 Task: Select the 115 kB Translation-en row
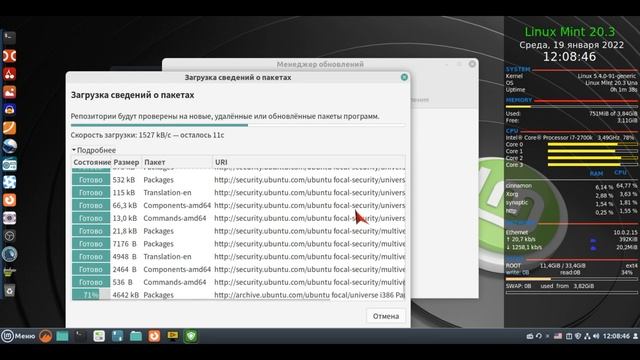238,192
